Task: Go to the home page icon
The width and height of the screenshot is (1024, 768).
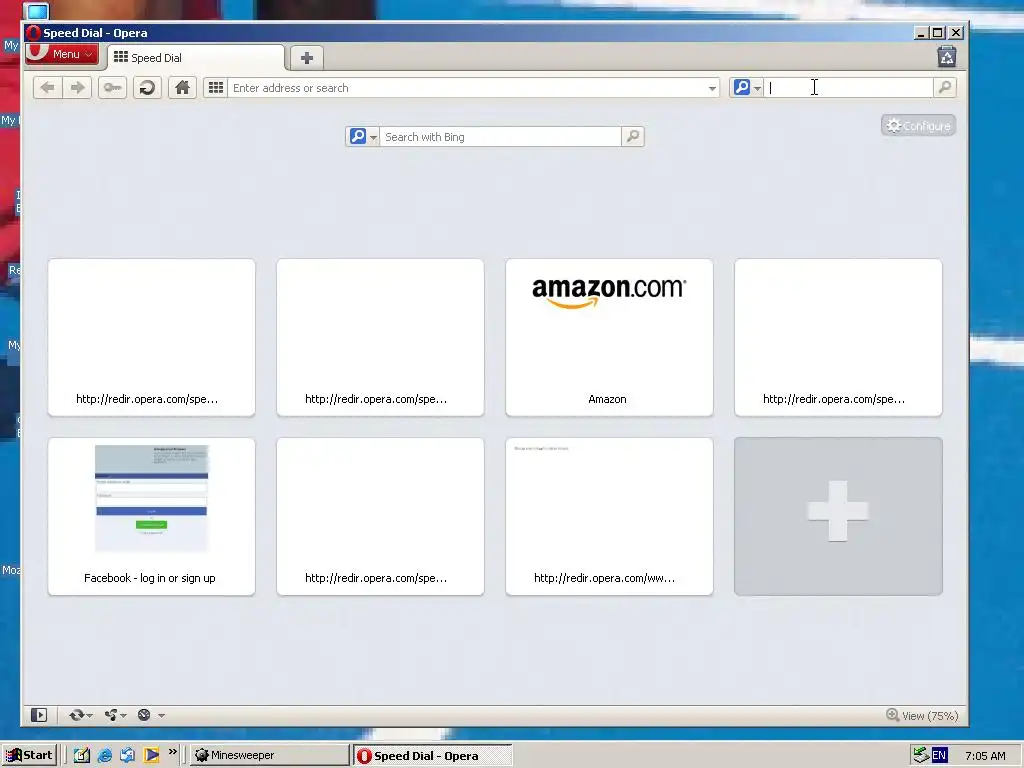Action: click(x=182, y=88)
